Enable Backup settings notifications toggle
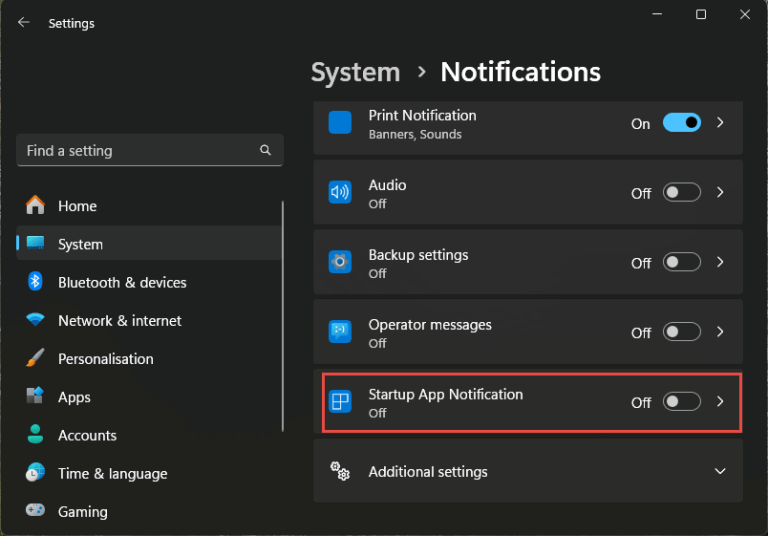Screen dimensions: 768x536 [x=682, y=262]
